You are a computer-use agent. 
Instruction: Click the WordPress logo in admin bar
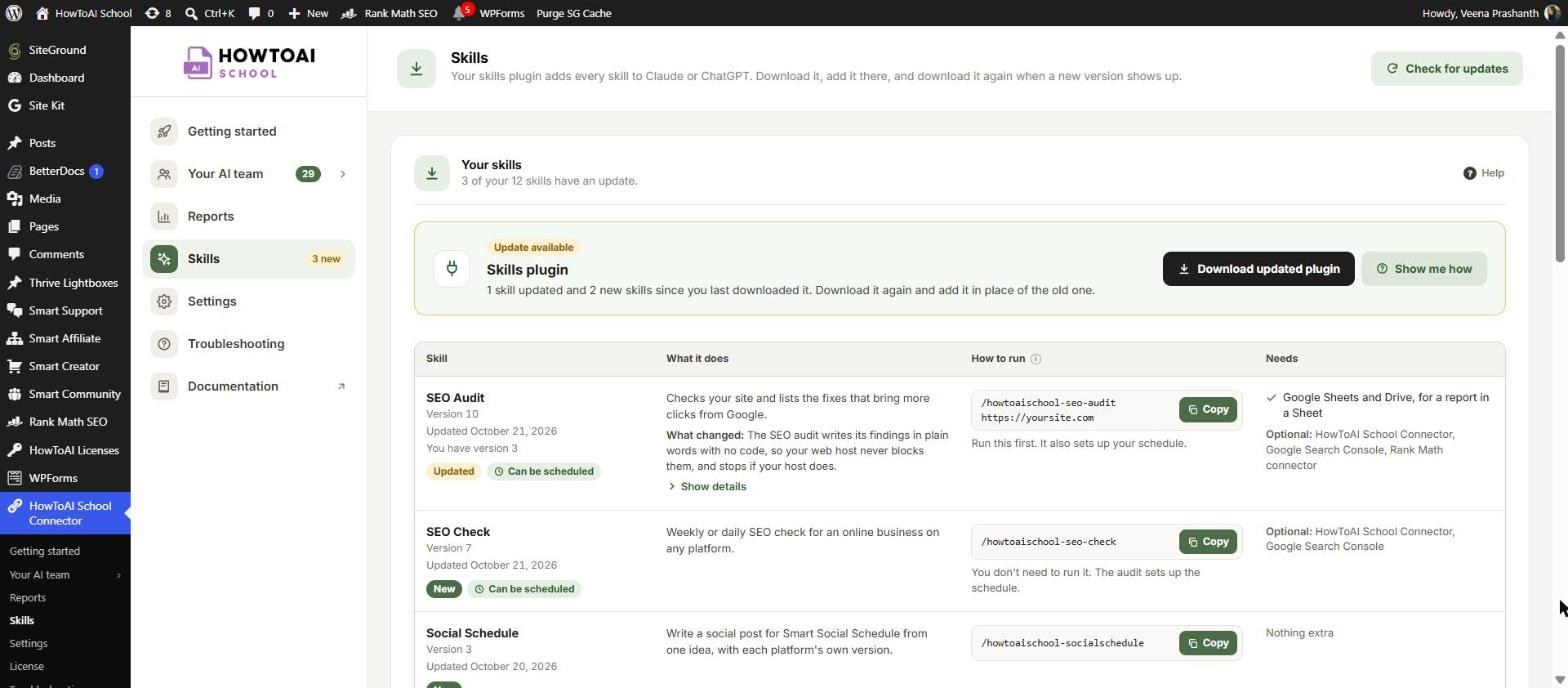click(x=14, y=13)
